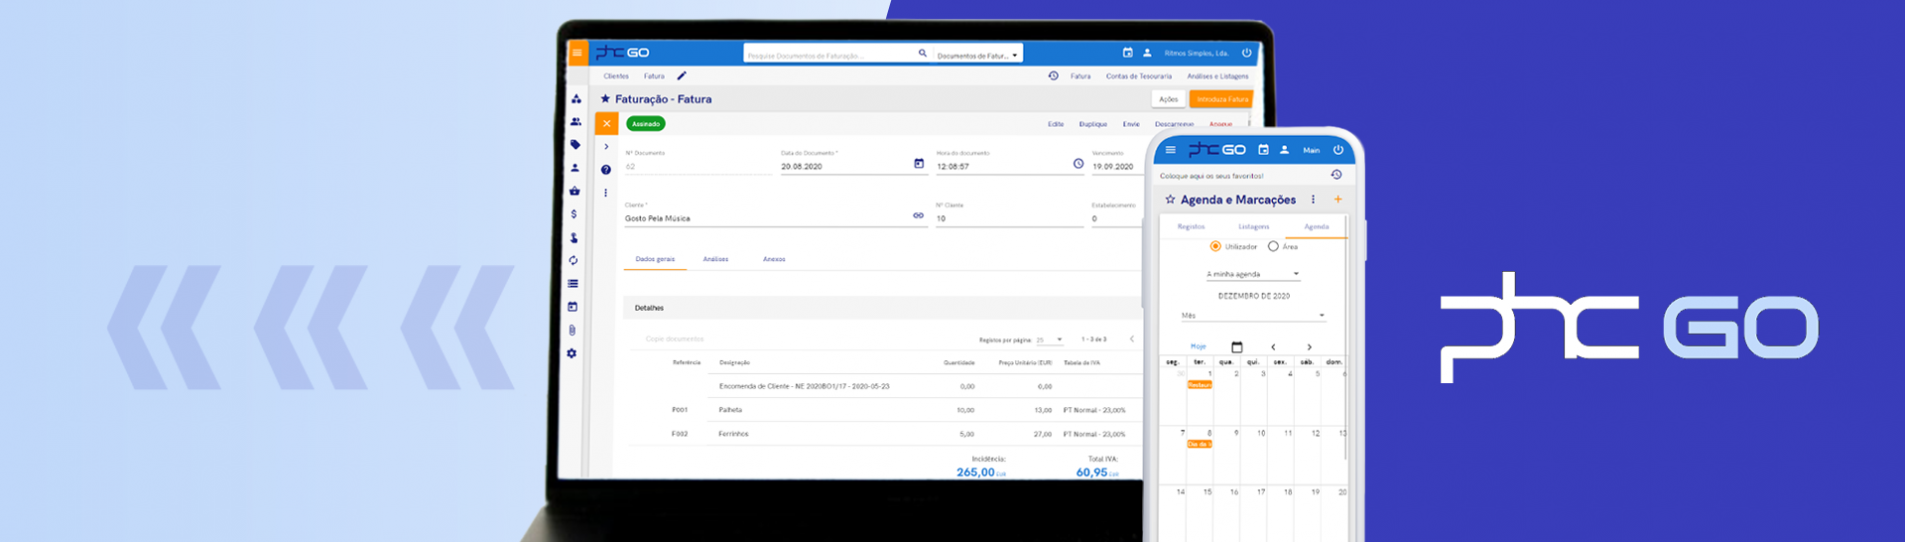Open the three-dot menu beside Agenda e Marcações
This screenshot has height=542, width=1905.
click(x=1313, y=200)
